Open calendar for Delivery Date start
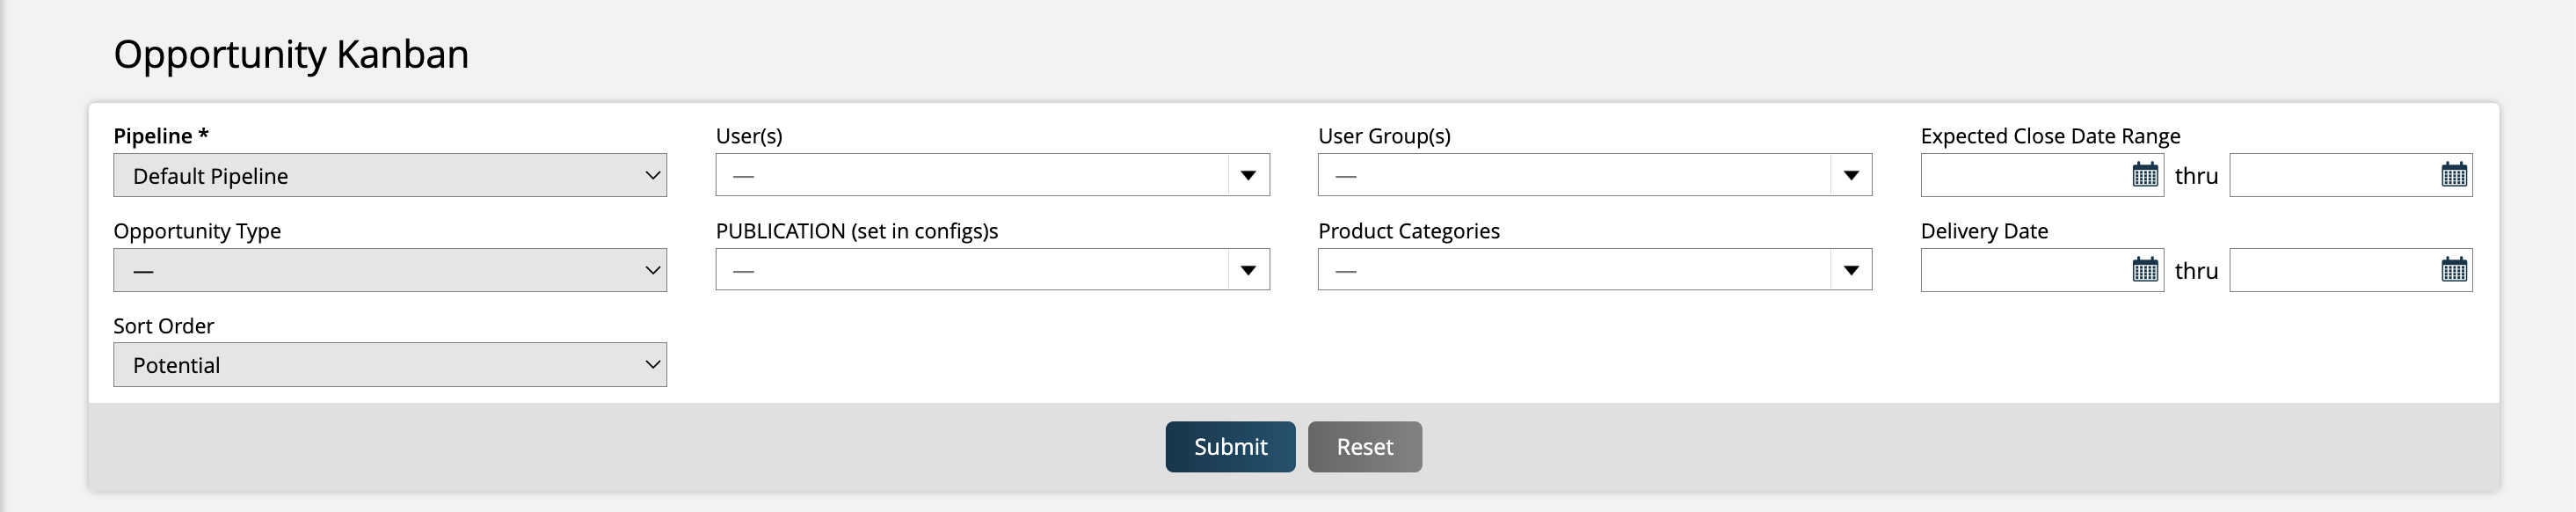 pos(2145,270)
